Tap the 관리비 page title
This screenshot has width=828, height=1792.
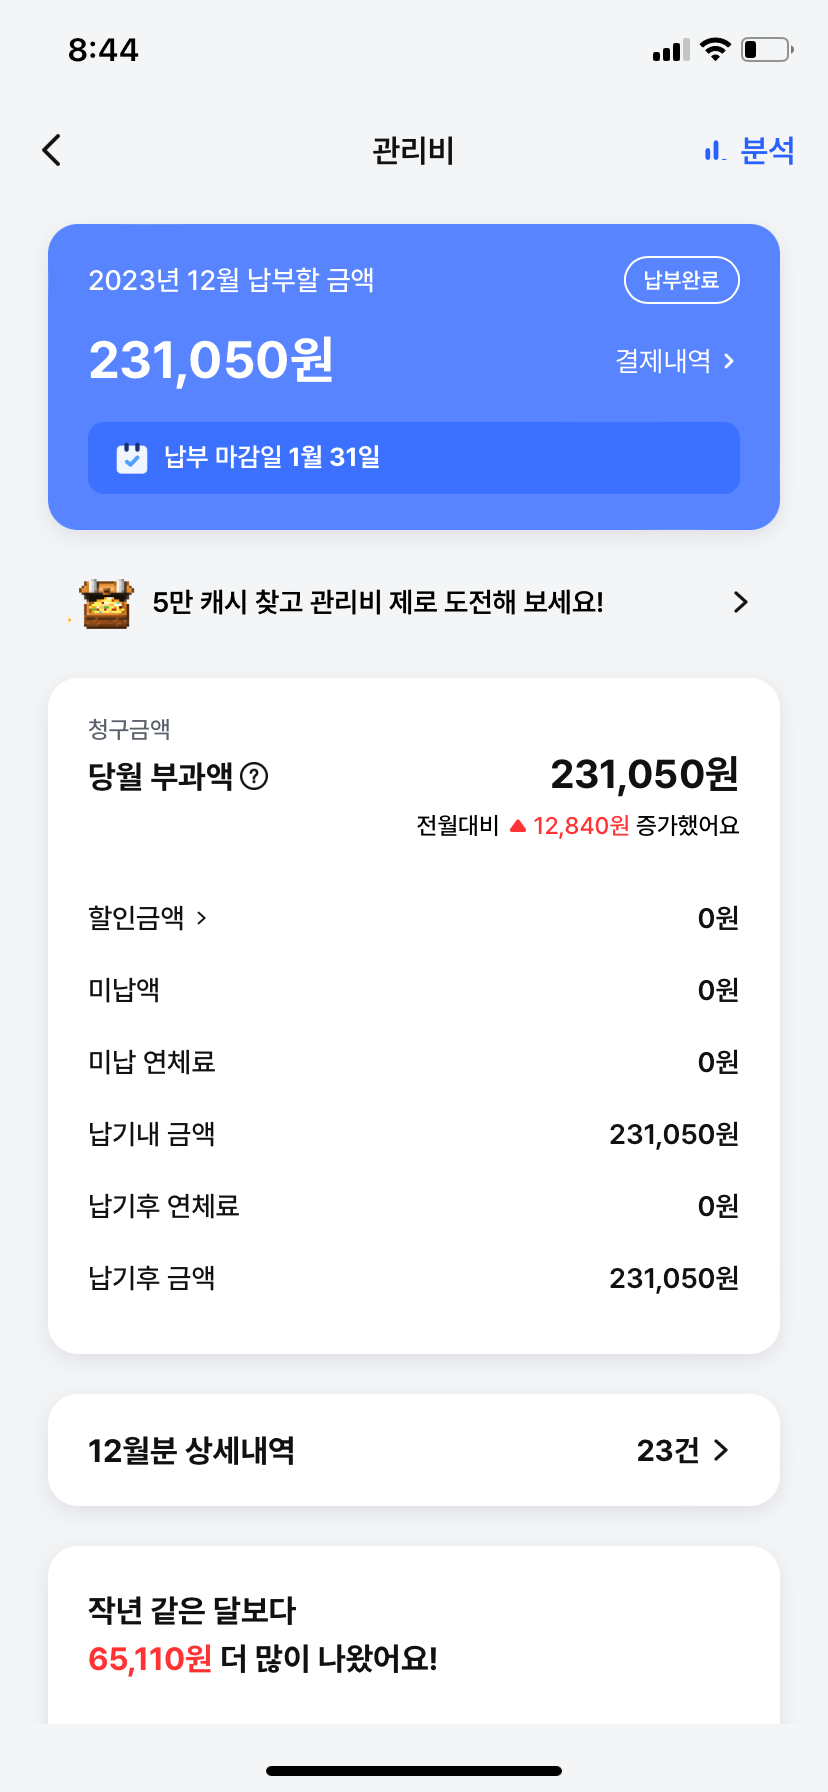[x=413, y=151]
